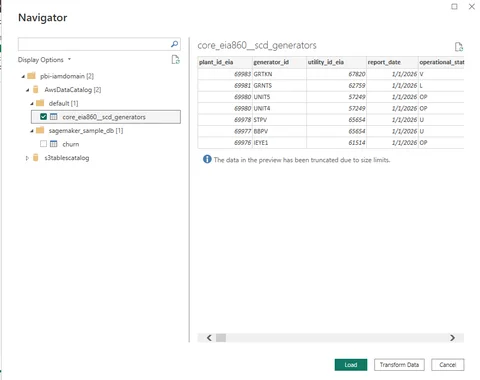Collapse the AwsDataCatalog node
This screenshot has width=480, height=380.
pos(28,90)
